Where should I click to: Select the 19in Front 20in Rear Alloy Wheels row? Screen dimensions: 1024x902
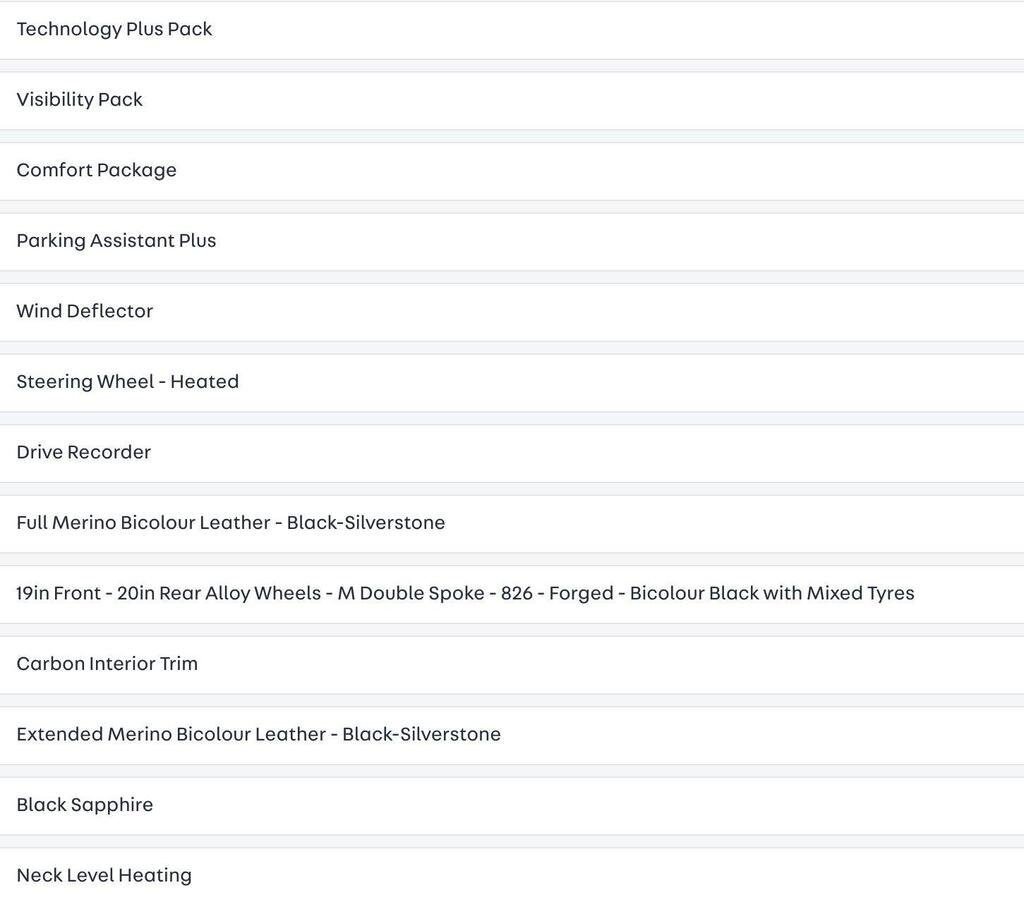(x=512, y=594)
